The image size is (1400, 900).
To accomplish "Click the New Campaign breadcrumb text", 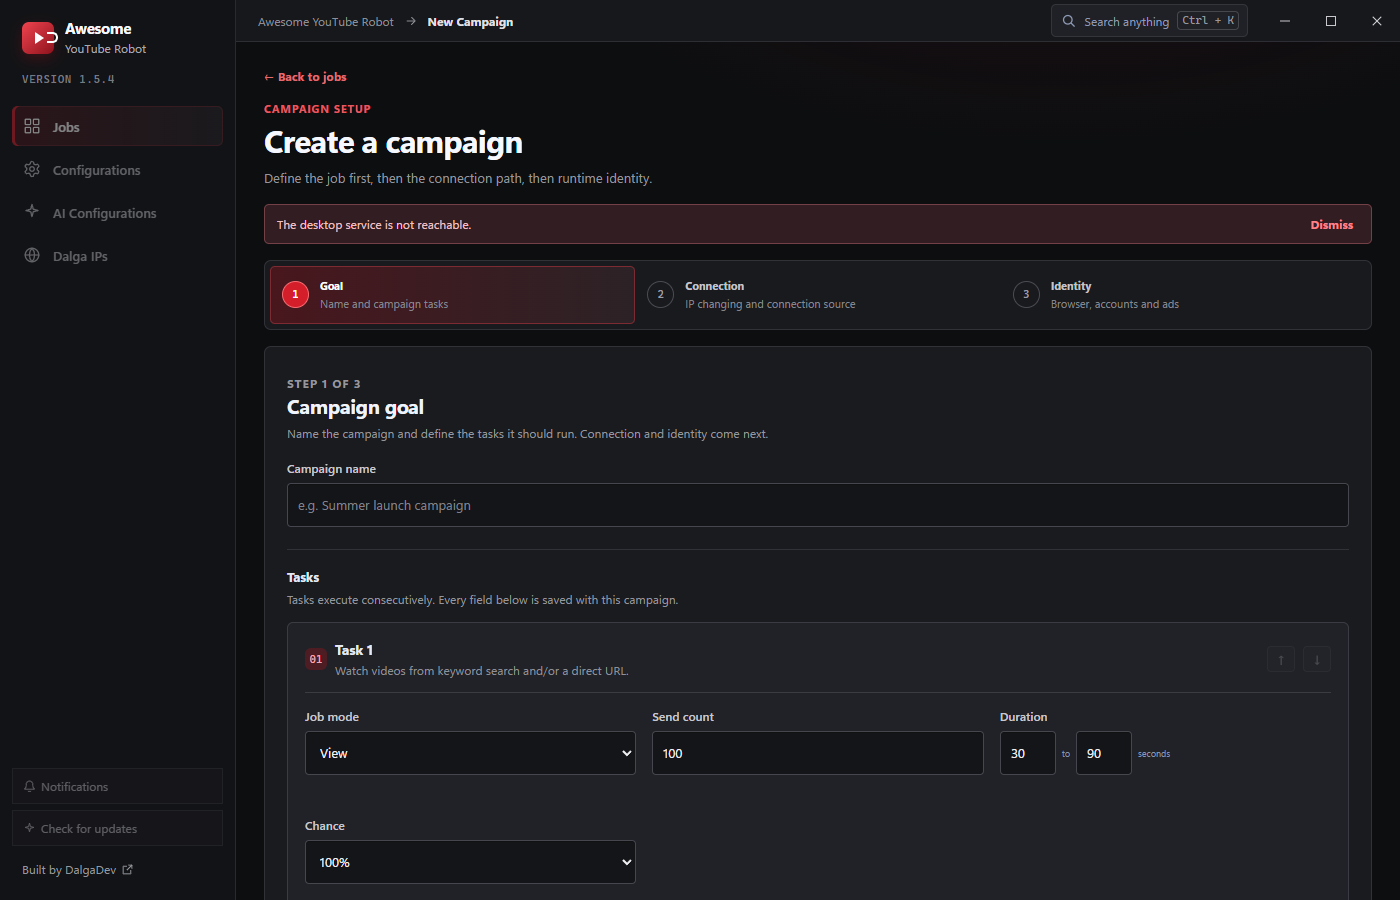I will pyautogui.click(x=470, y=22).
